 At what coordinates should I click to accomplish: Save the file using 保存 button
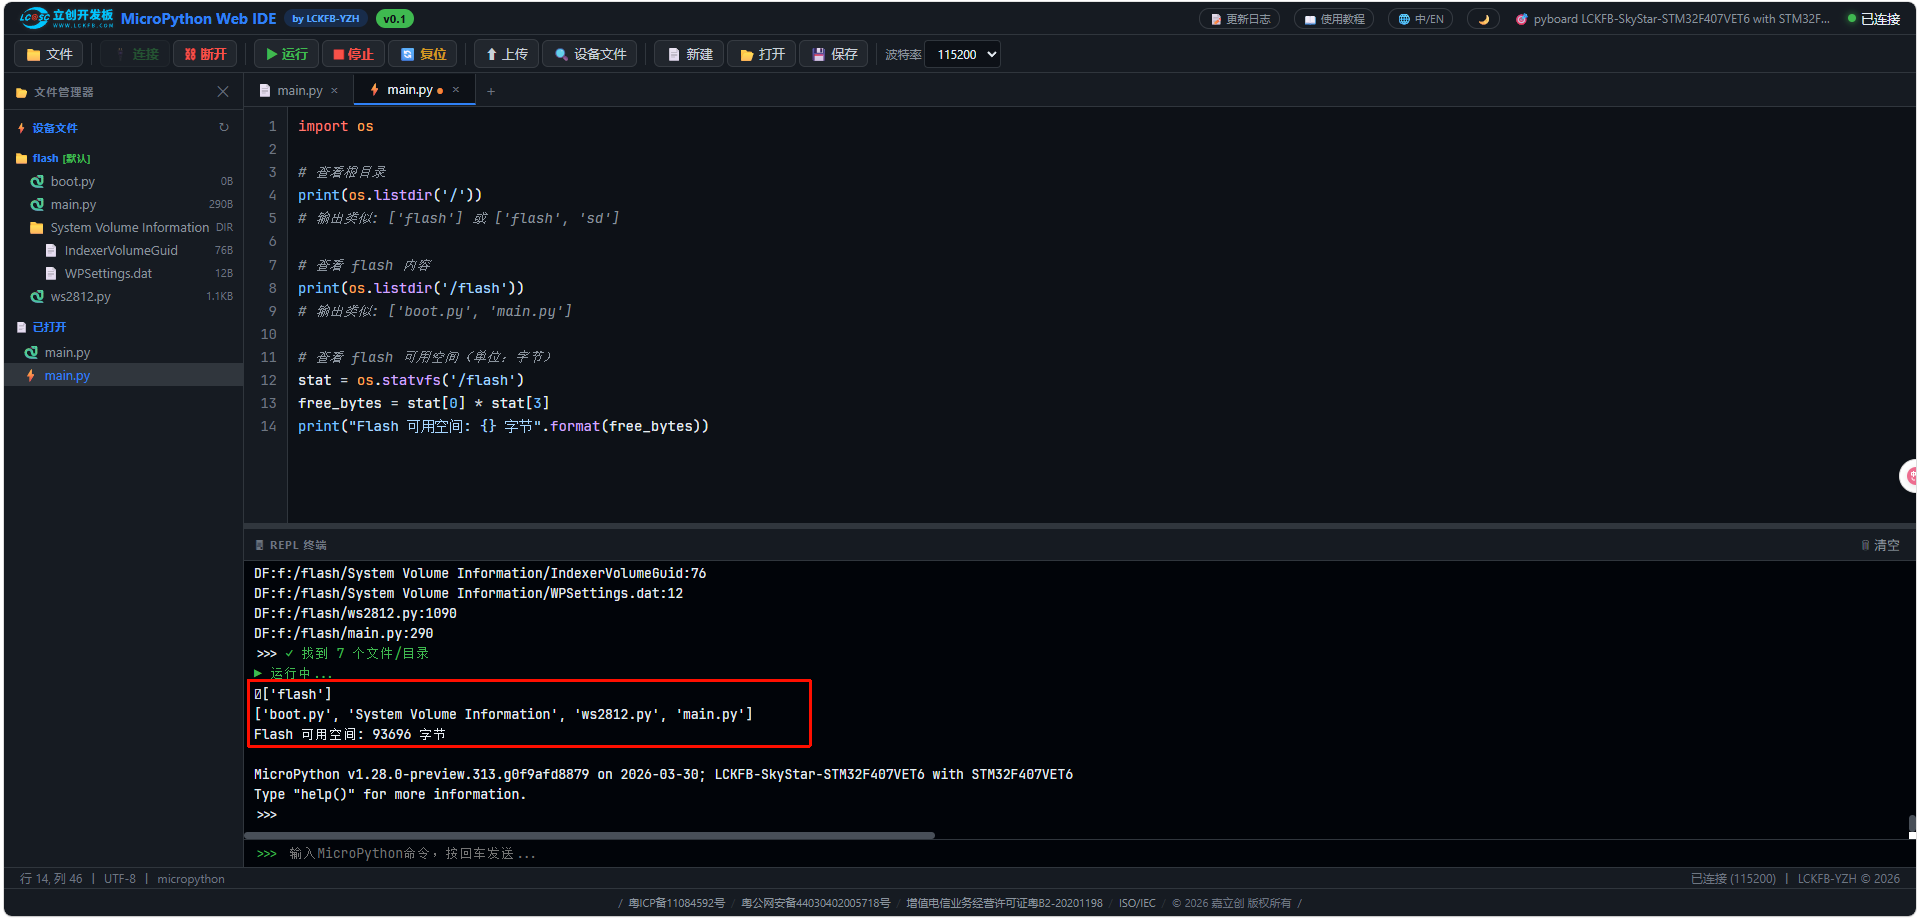834,54
